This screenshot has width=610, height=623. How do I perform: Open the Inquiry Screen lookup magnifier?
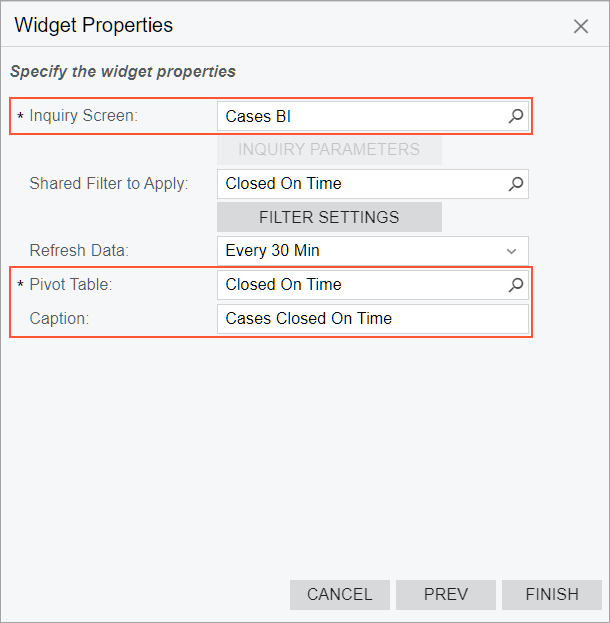pos(516,116)
